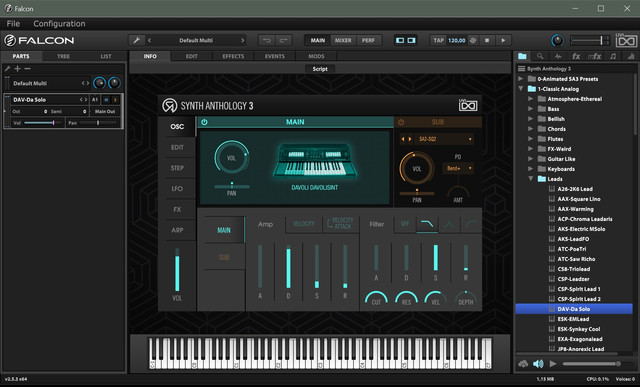Open the file browser folder tab icon
The width and height of the screenshot is (640, 387).
click(x=522, y=56)
